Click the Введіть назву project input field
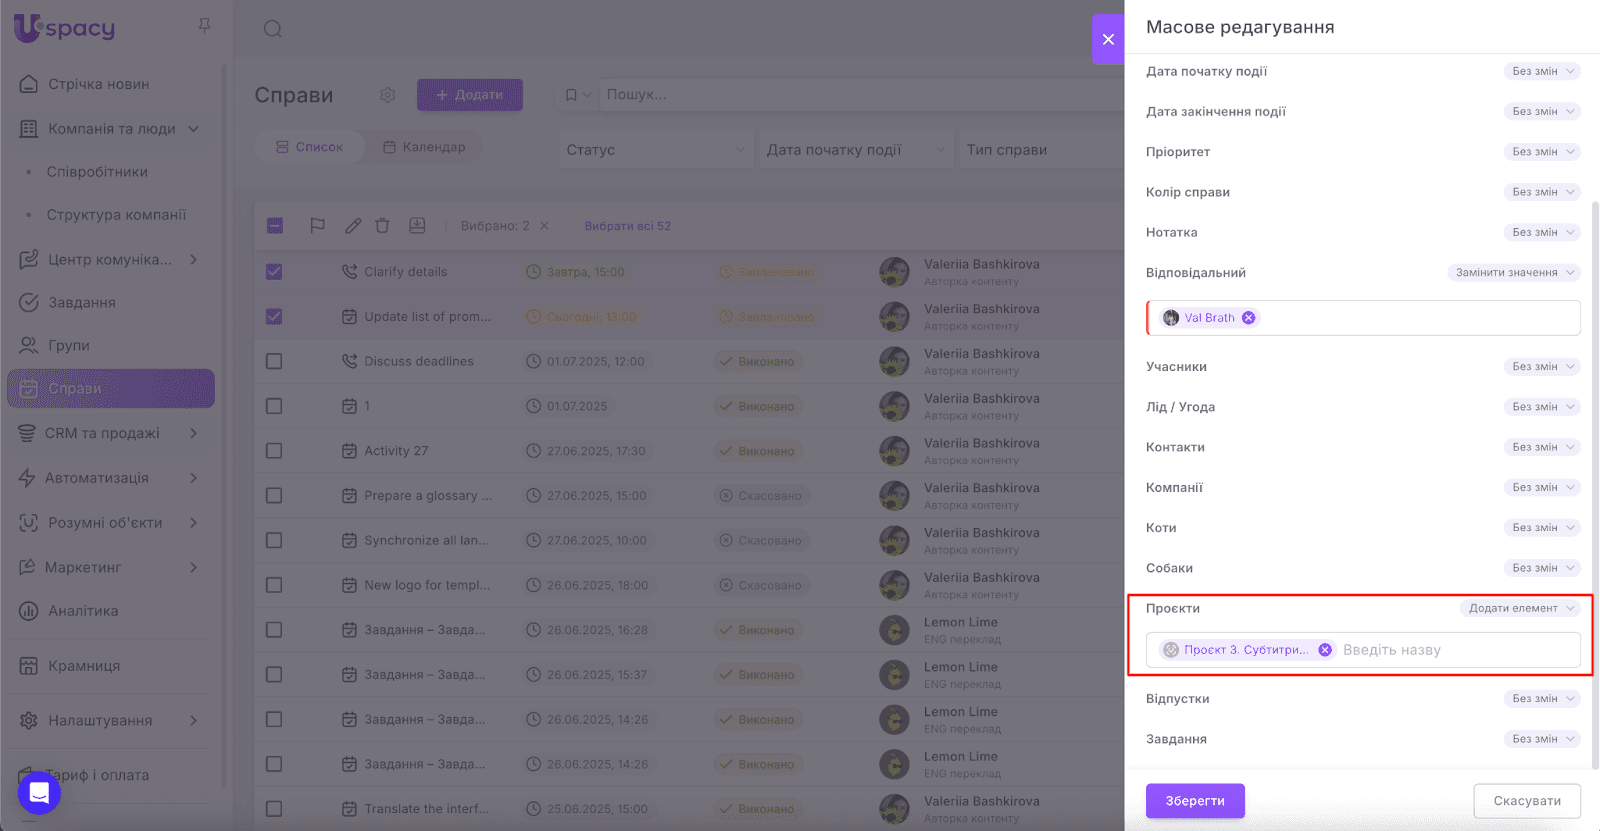 (1455, 650)
